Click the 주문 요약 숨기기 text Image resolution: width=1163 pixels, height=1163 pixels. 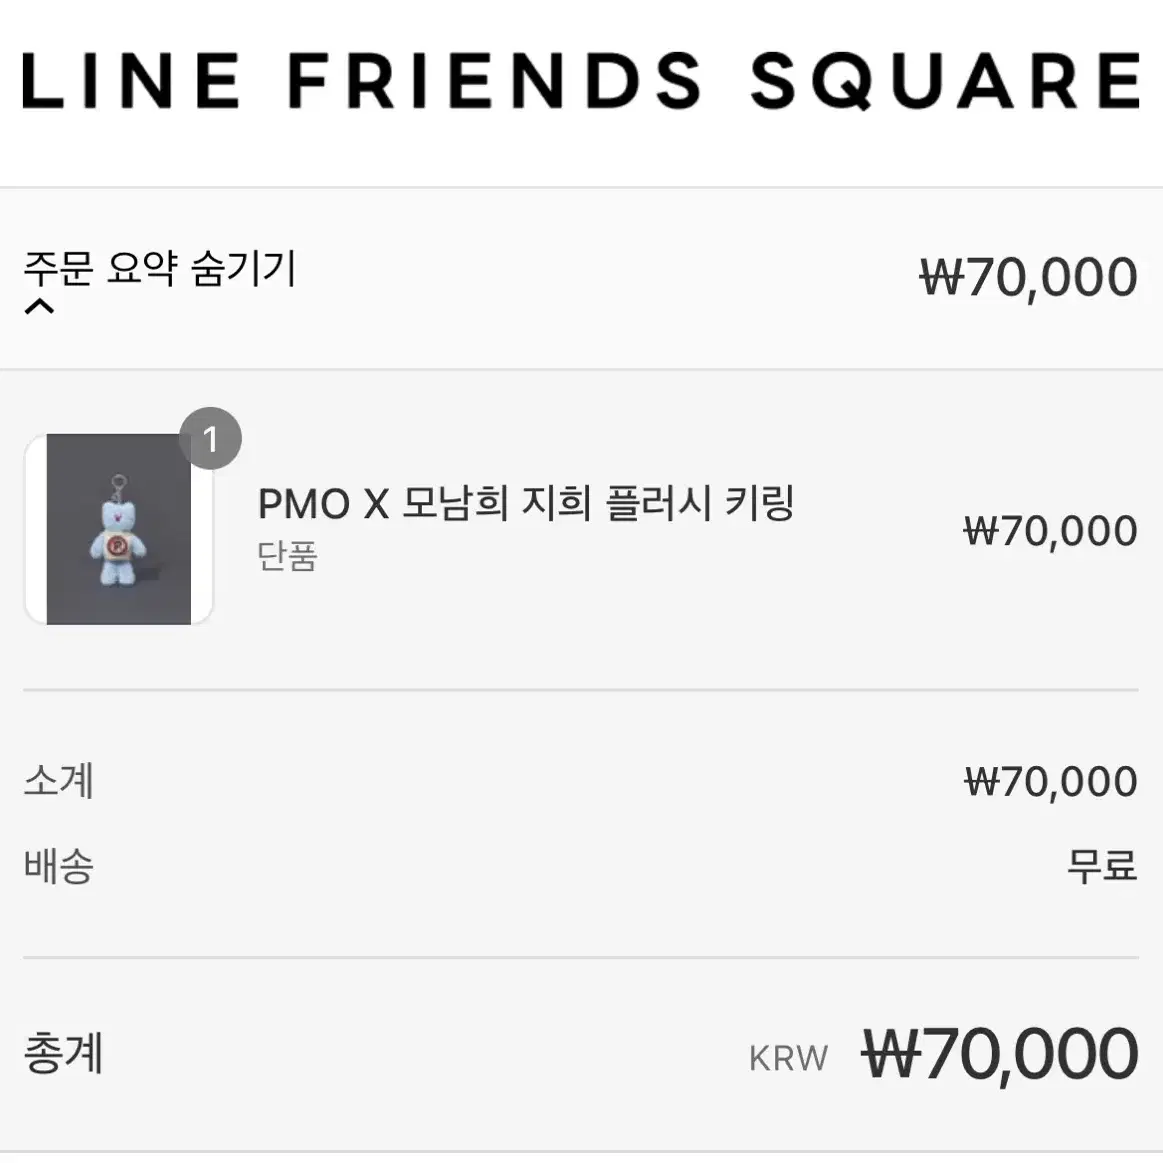click(x=160, y=268)
